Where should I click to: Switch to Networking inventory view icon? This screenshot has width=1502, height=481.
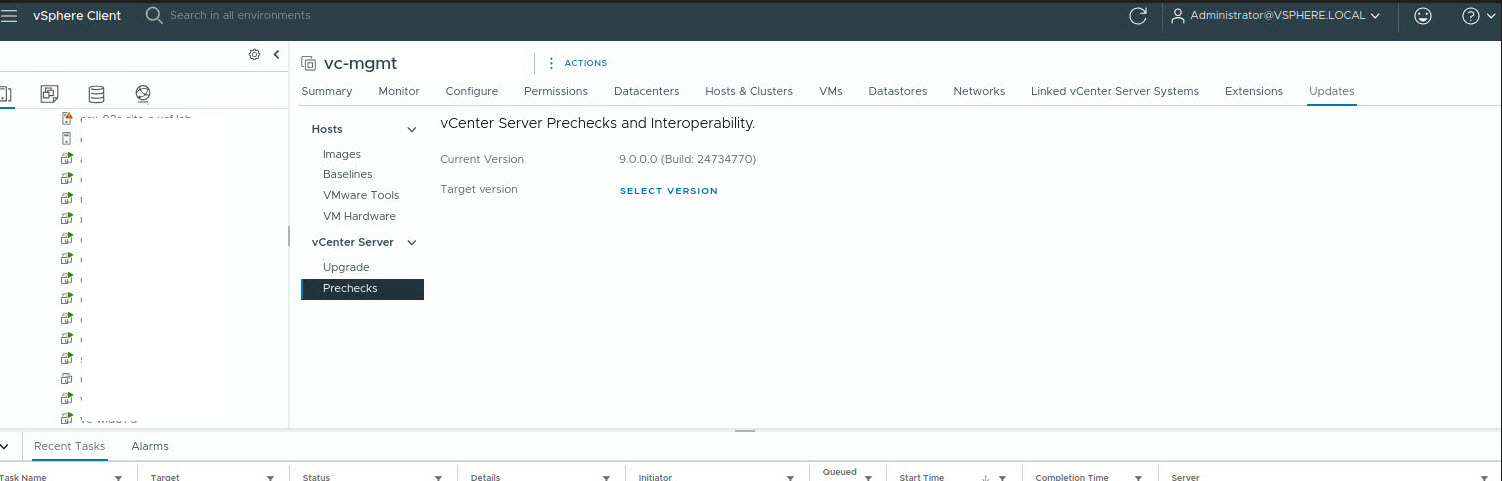click(x=143, y=94)
